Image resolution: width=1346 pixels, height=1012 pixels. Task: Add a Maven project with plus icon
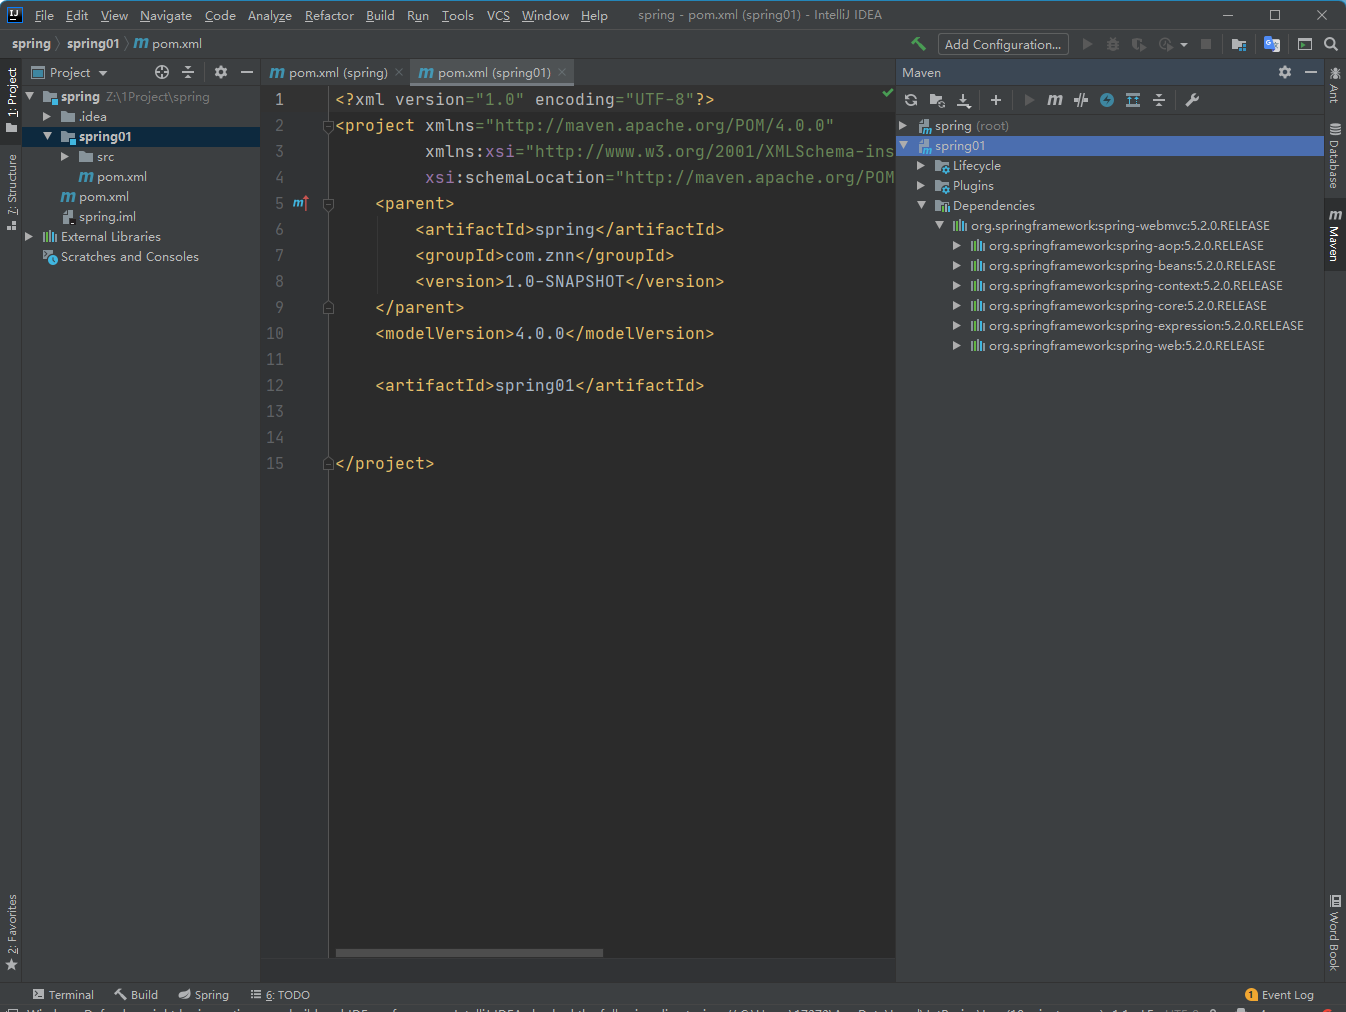pos(996,100)
